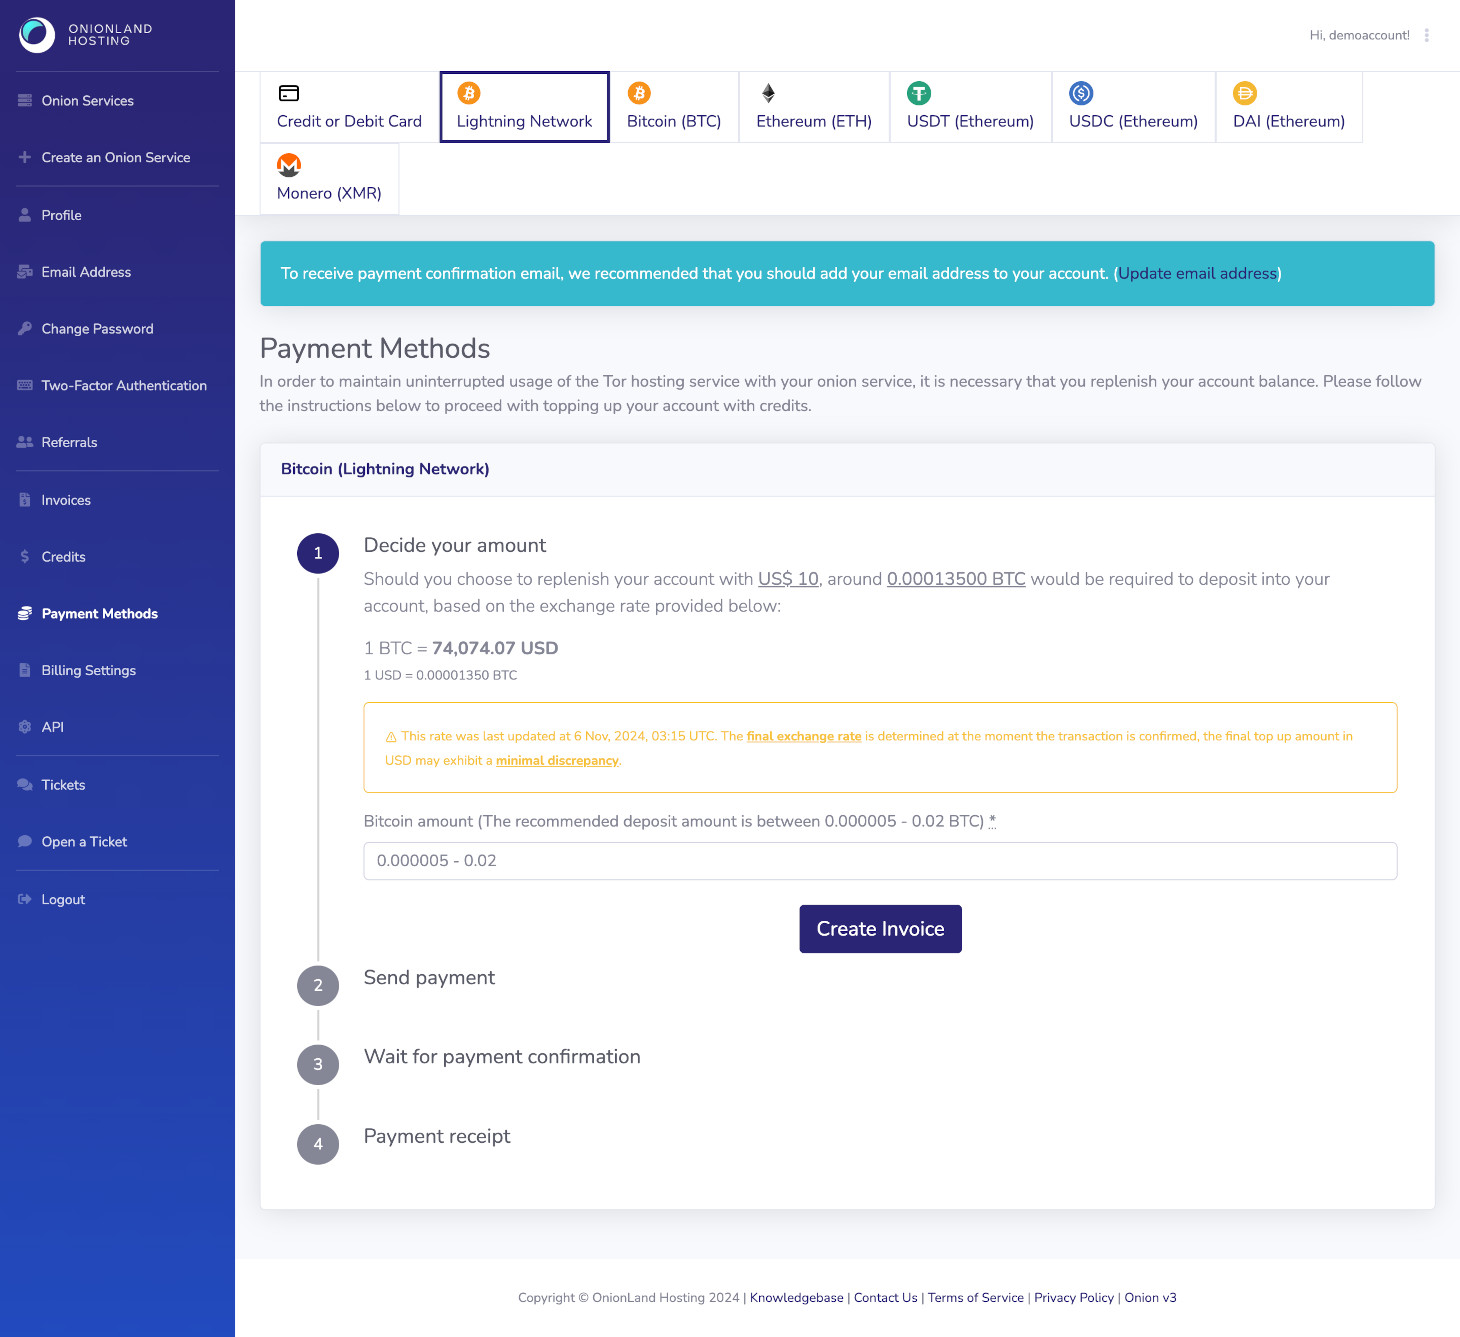Click the Payment receipt step heading
This screenshot has height=1337, width=1460.
tap(437, 1137)
